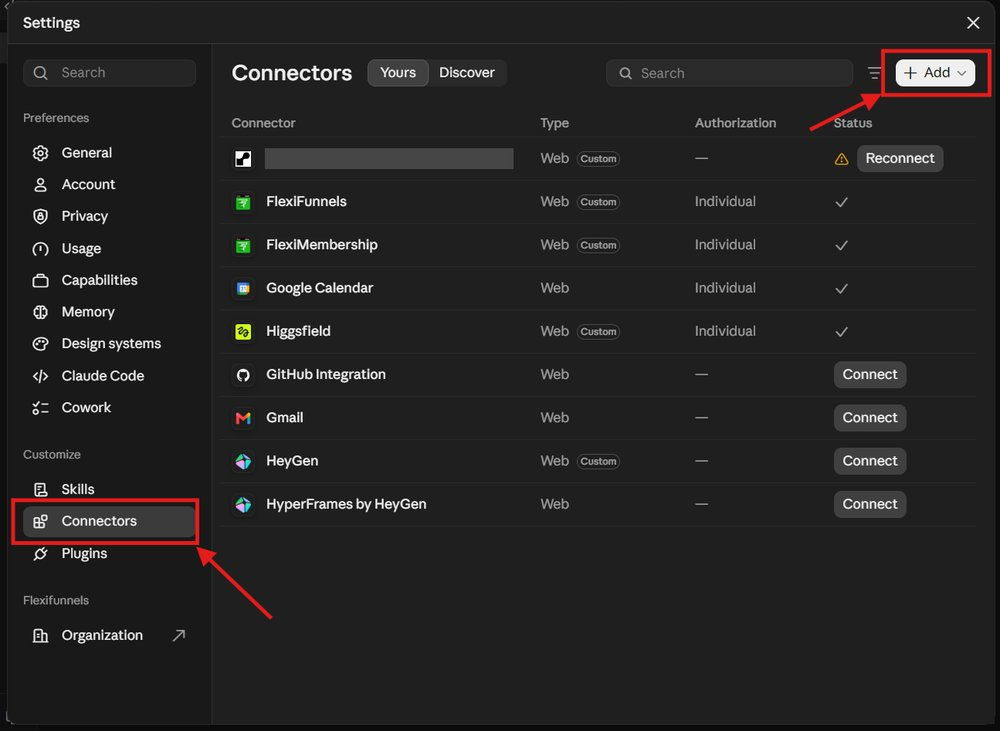Open the connector filter icon
The width and height of the screenshot is (1000, 731).
(874, 73)
